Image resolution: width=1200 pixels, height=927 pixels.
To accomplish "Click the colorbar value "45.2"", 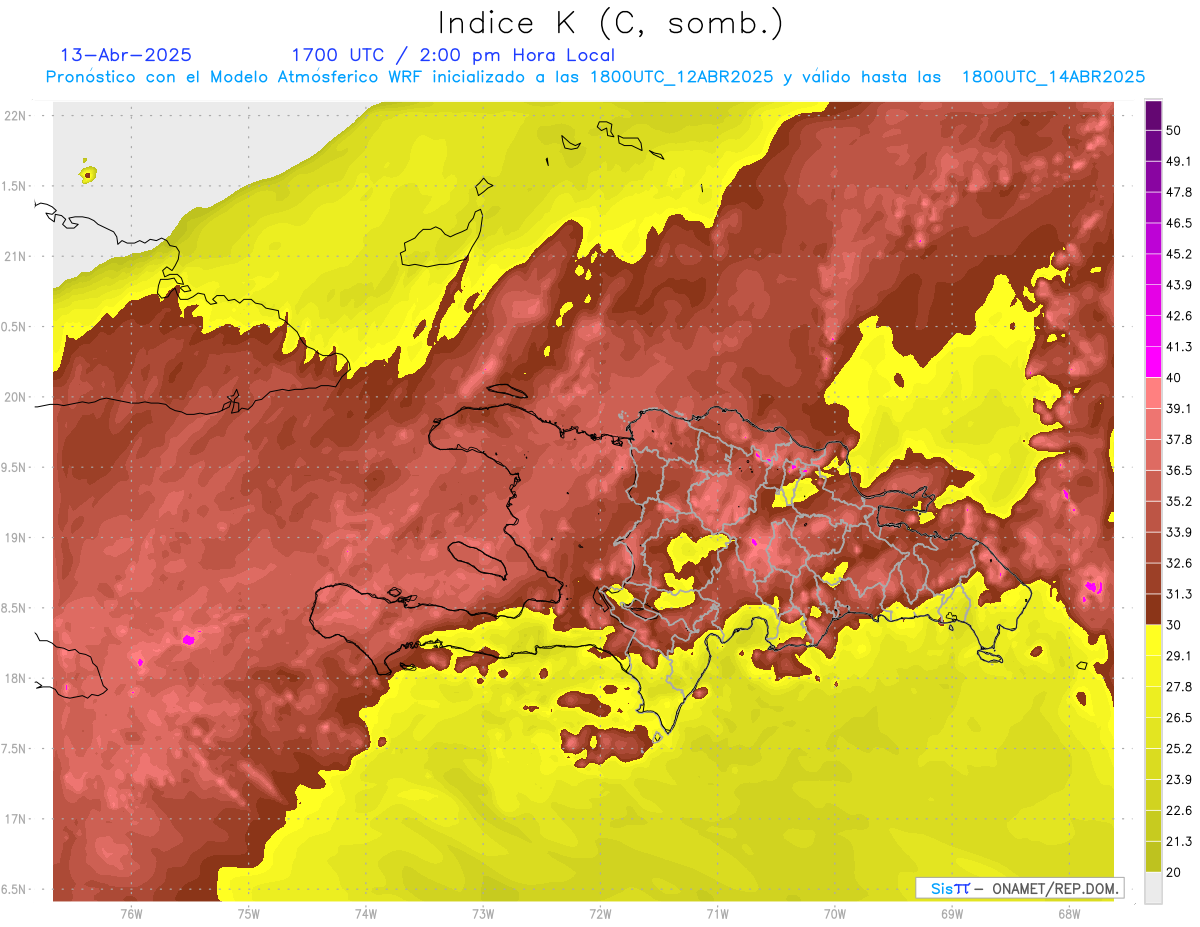I will point(1179,254).
